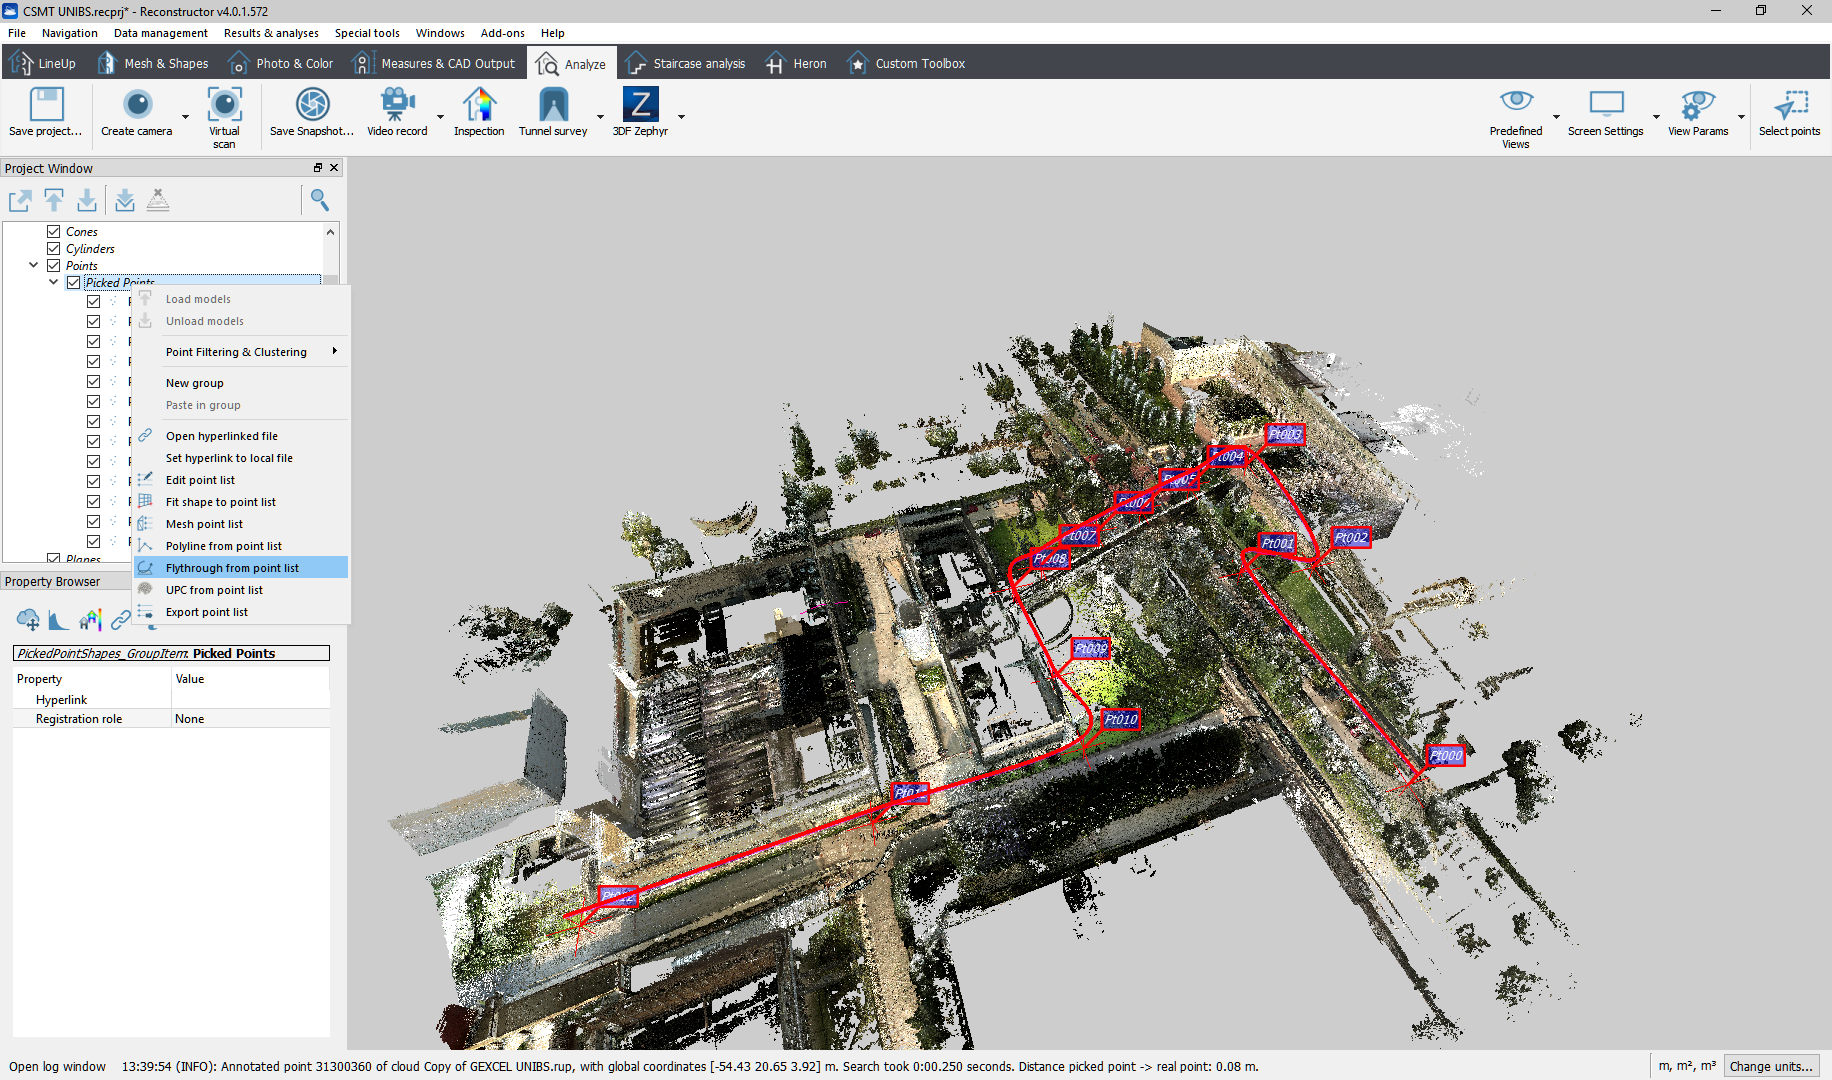Click the Select points tool
Viewport: 1832px width, 1080px height.
(x=1789, y=105)
